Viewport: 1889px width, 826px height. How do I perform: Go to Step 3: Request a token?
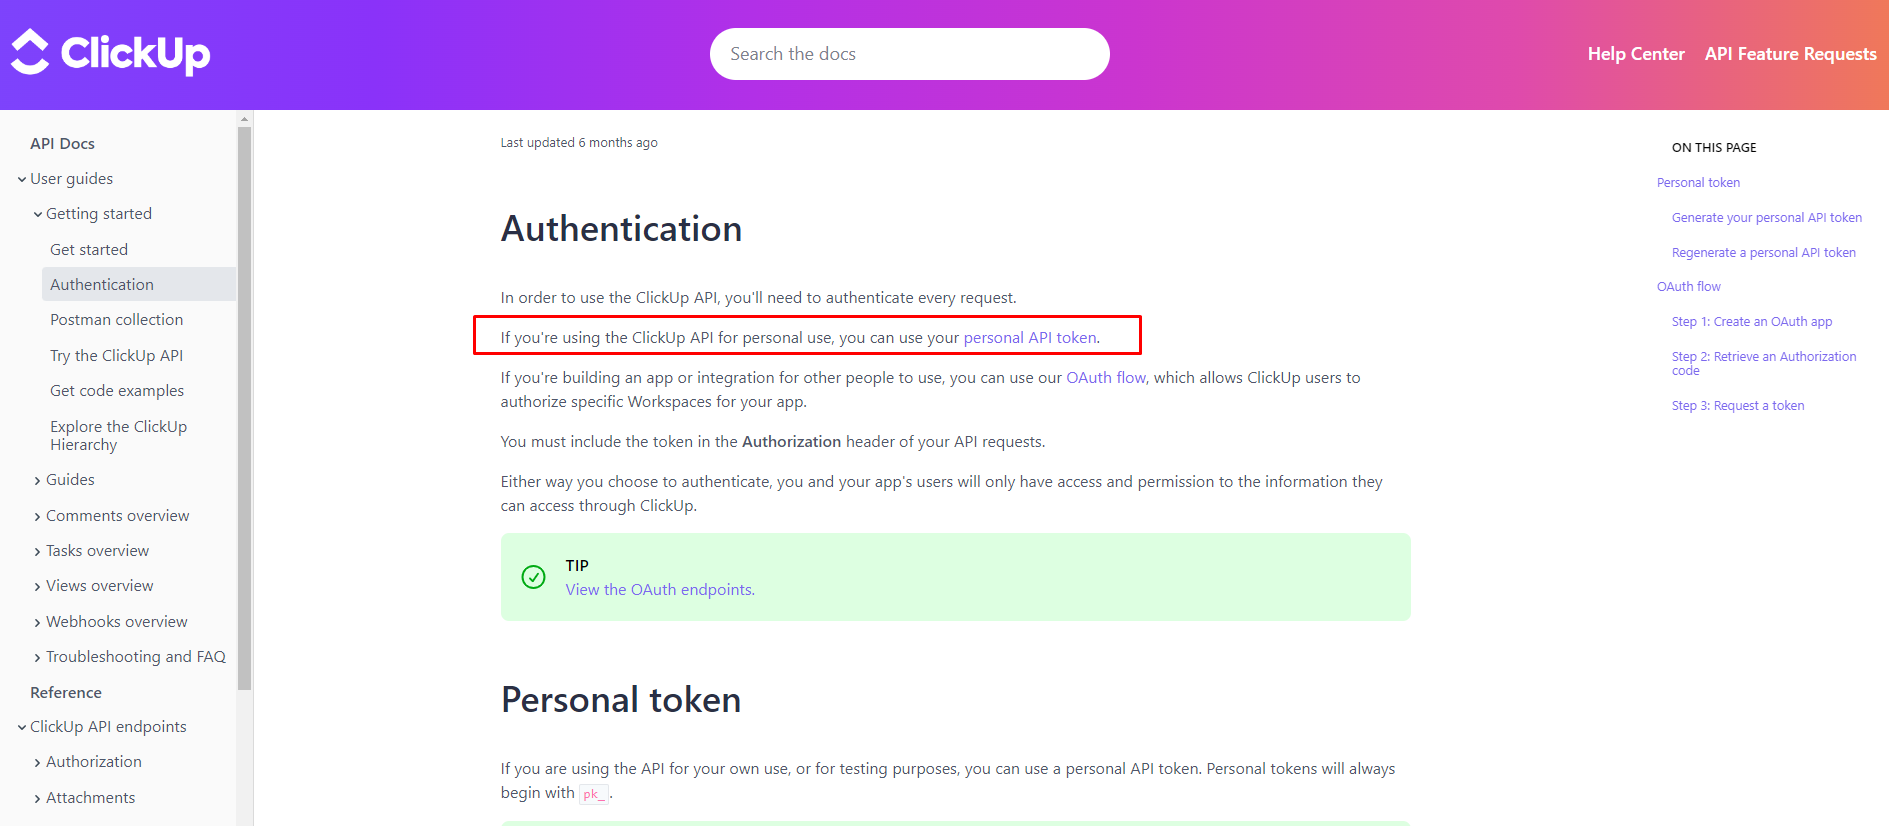point(1737,406)
